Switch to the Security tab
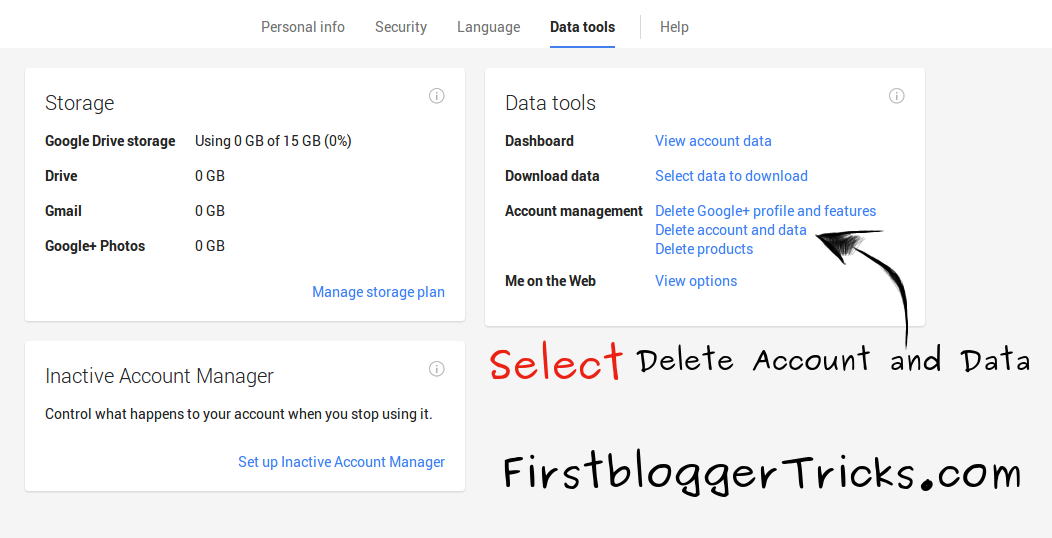 [401, 27]
